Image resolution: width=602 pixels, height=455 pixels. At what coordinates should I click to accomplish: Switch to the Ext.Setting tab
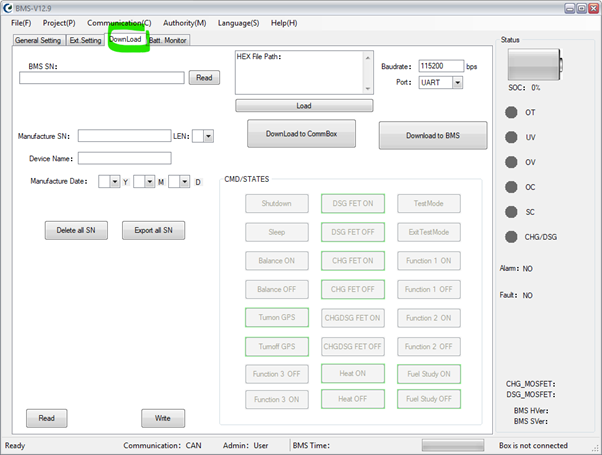click(85, 40)
